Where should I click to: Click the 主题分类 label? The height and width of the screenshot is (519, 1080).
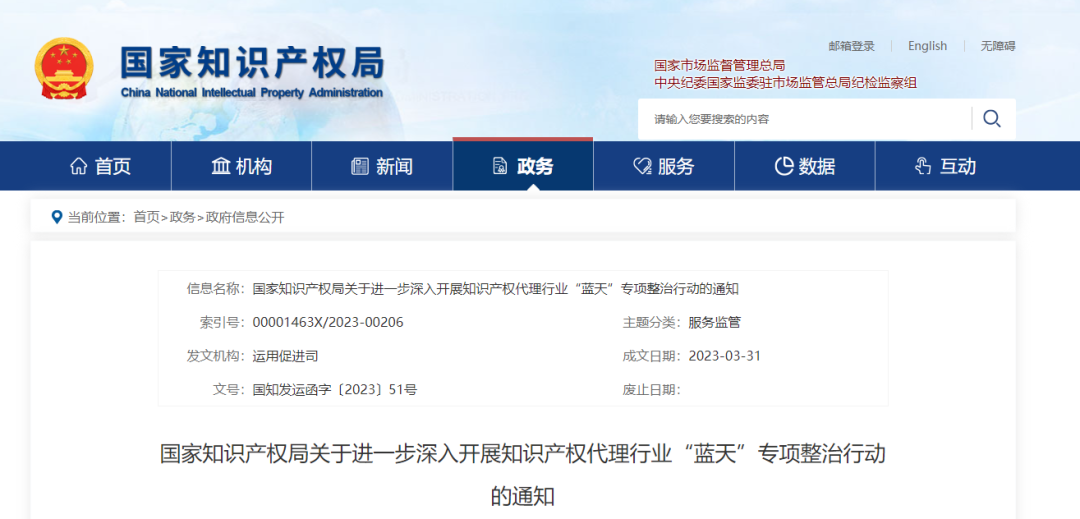coord(651,322)
